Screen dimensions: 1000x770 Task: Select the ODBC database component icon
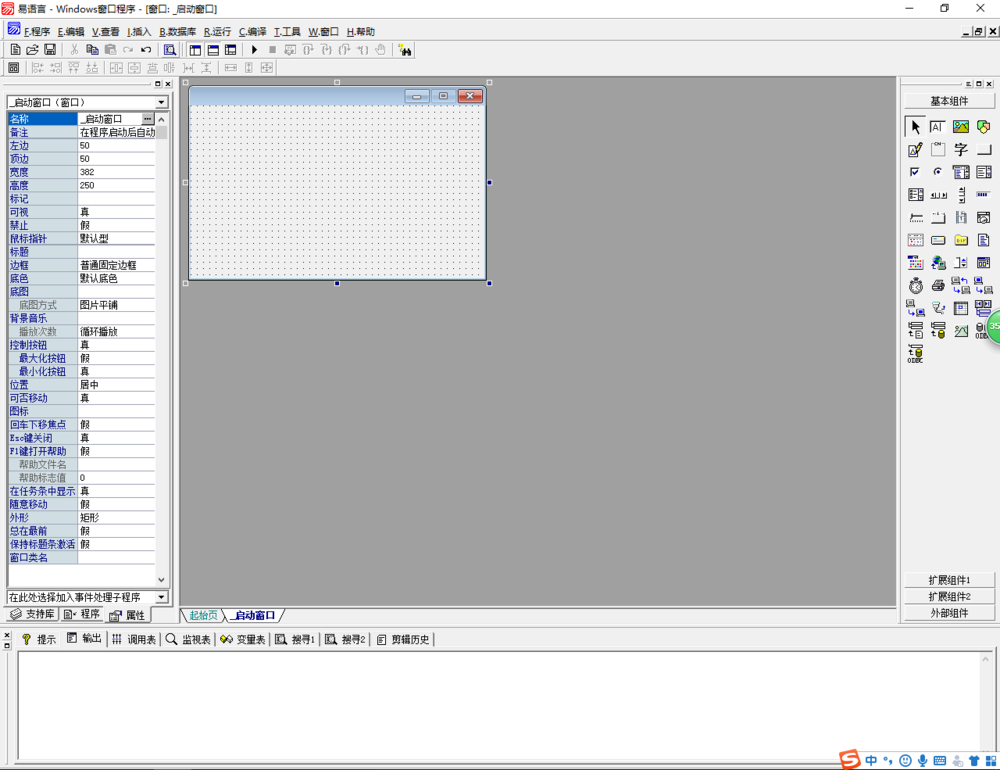click(915, 353)
